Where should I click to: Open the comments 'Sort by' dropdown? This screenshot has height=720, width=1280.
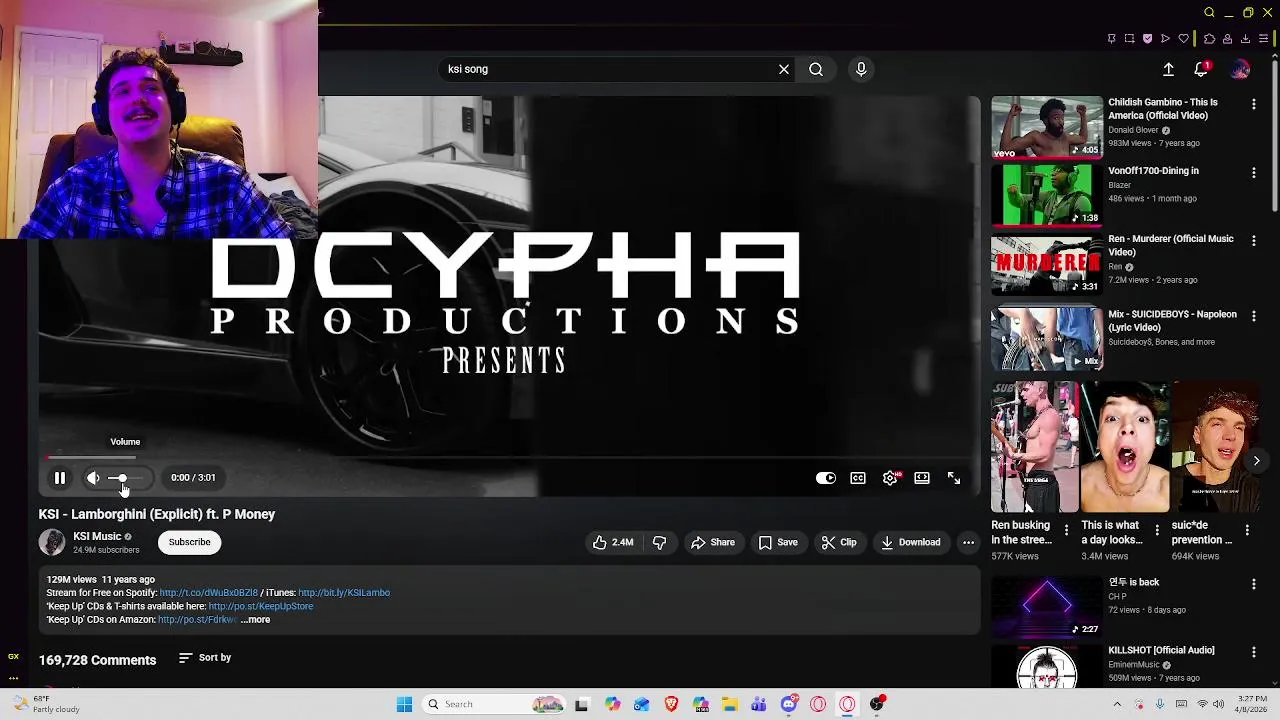tap(205, 658)
